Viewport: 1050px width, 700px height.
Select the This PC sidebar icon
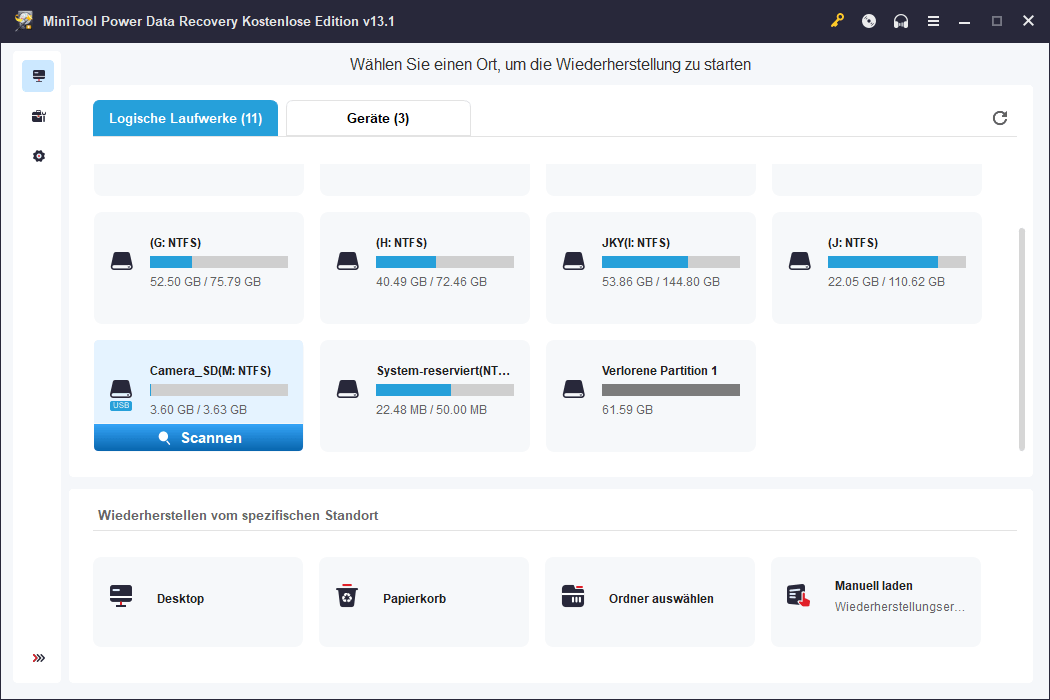38,76
